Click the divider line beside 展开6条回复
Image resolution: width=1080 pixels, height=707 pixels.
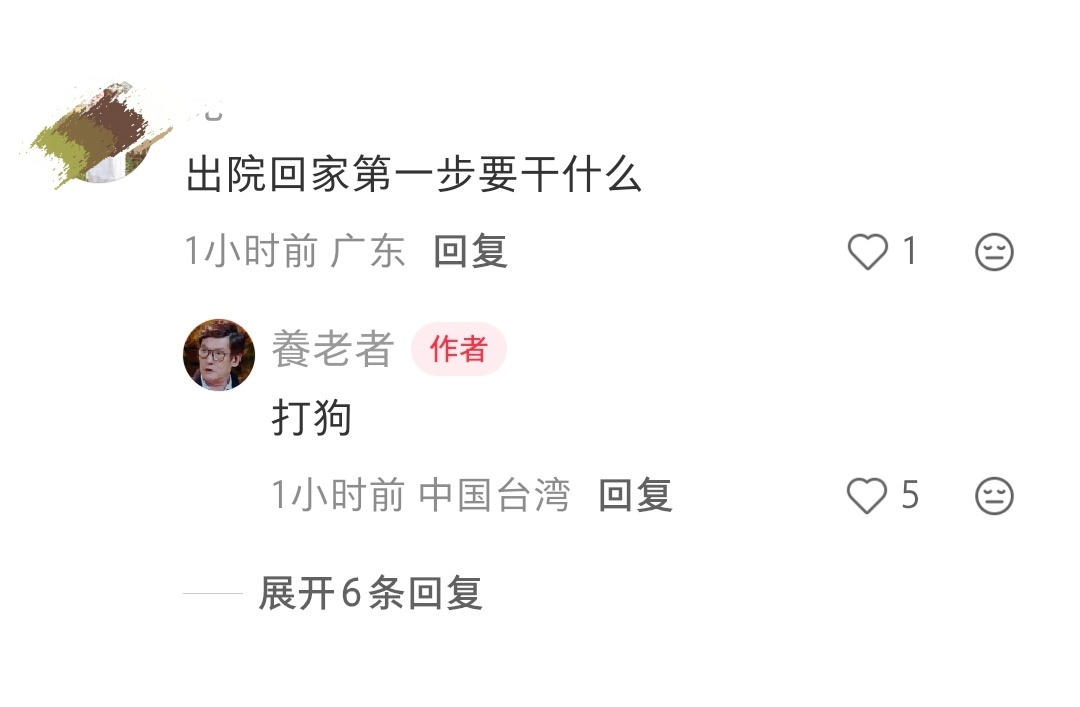pos(213,593)
